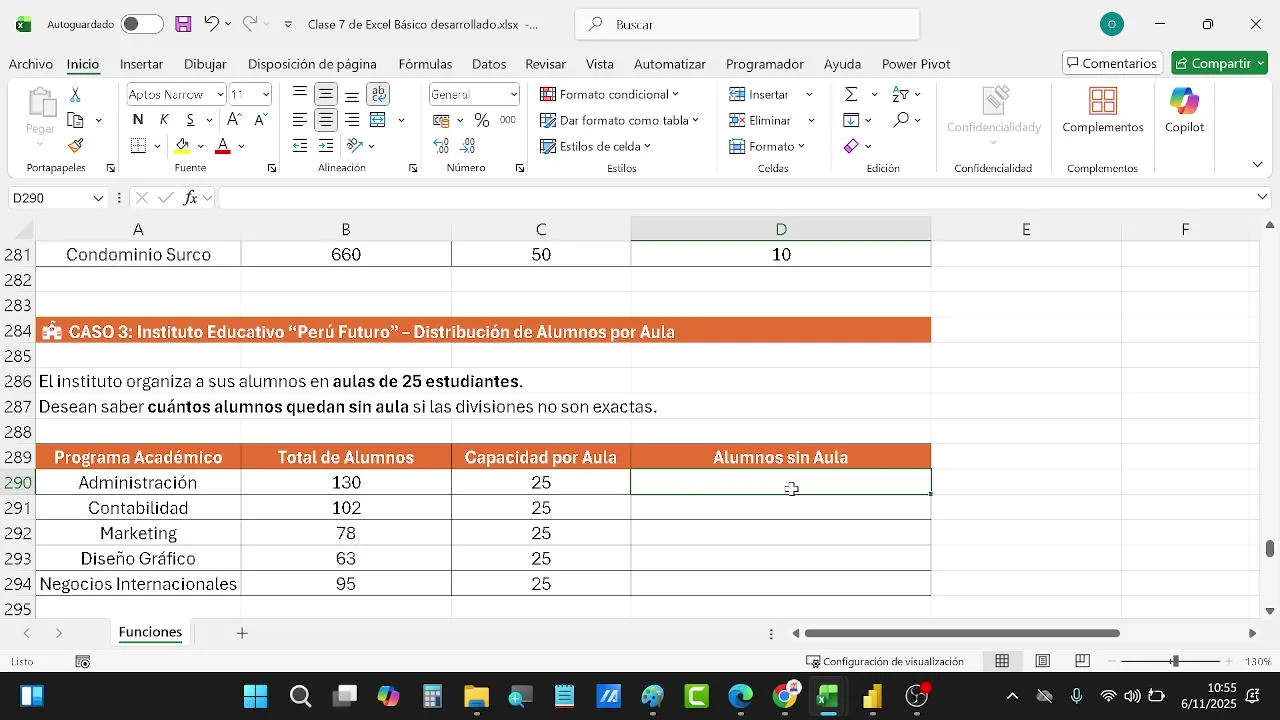Viewport: 1280px width, 720px height.
Task: Toggle the Autoguardado switch
Action: tap(142, 24)
